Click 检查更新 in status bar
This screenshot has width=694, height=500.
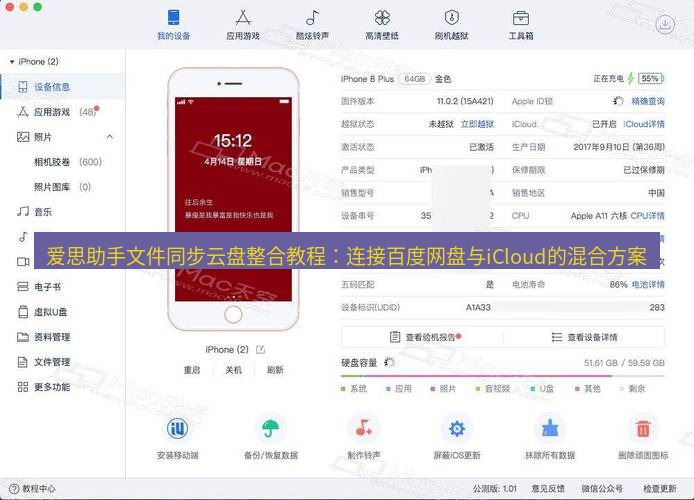click(x=659, y=488)
